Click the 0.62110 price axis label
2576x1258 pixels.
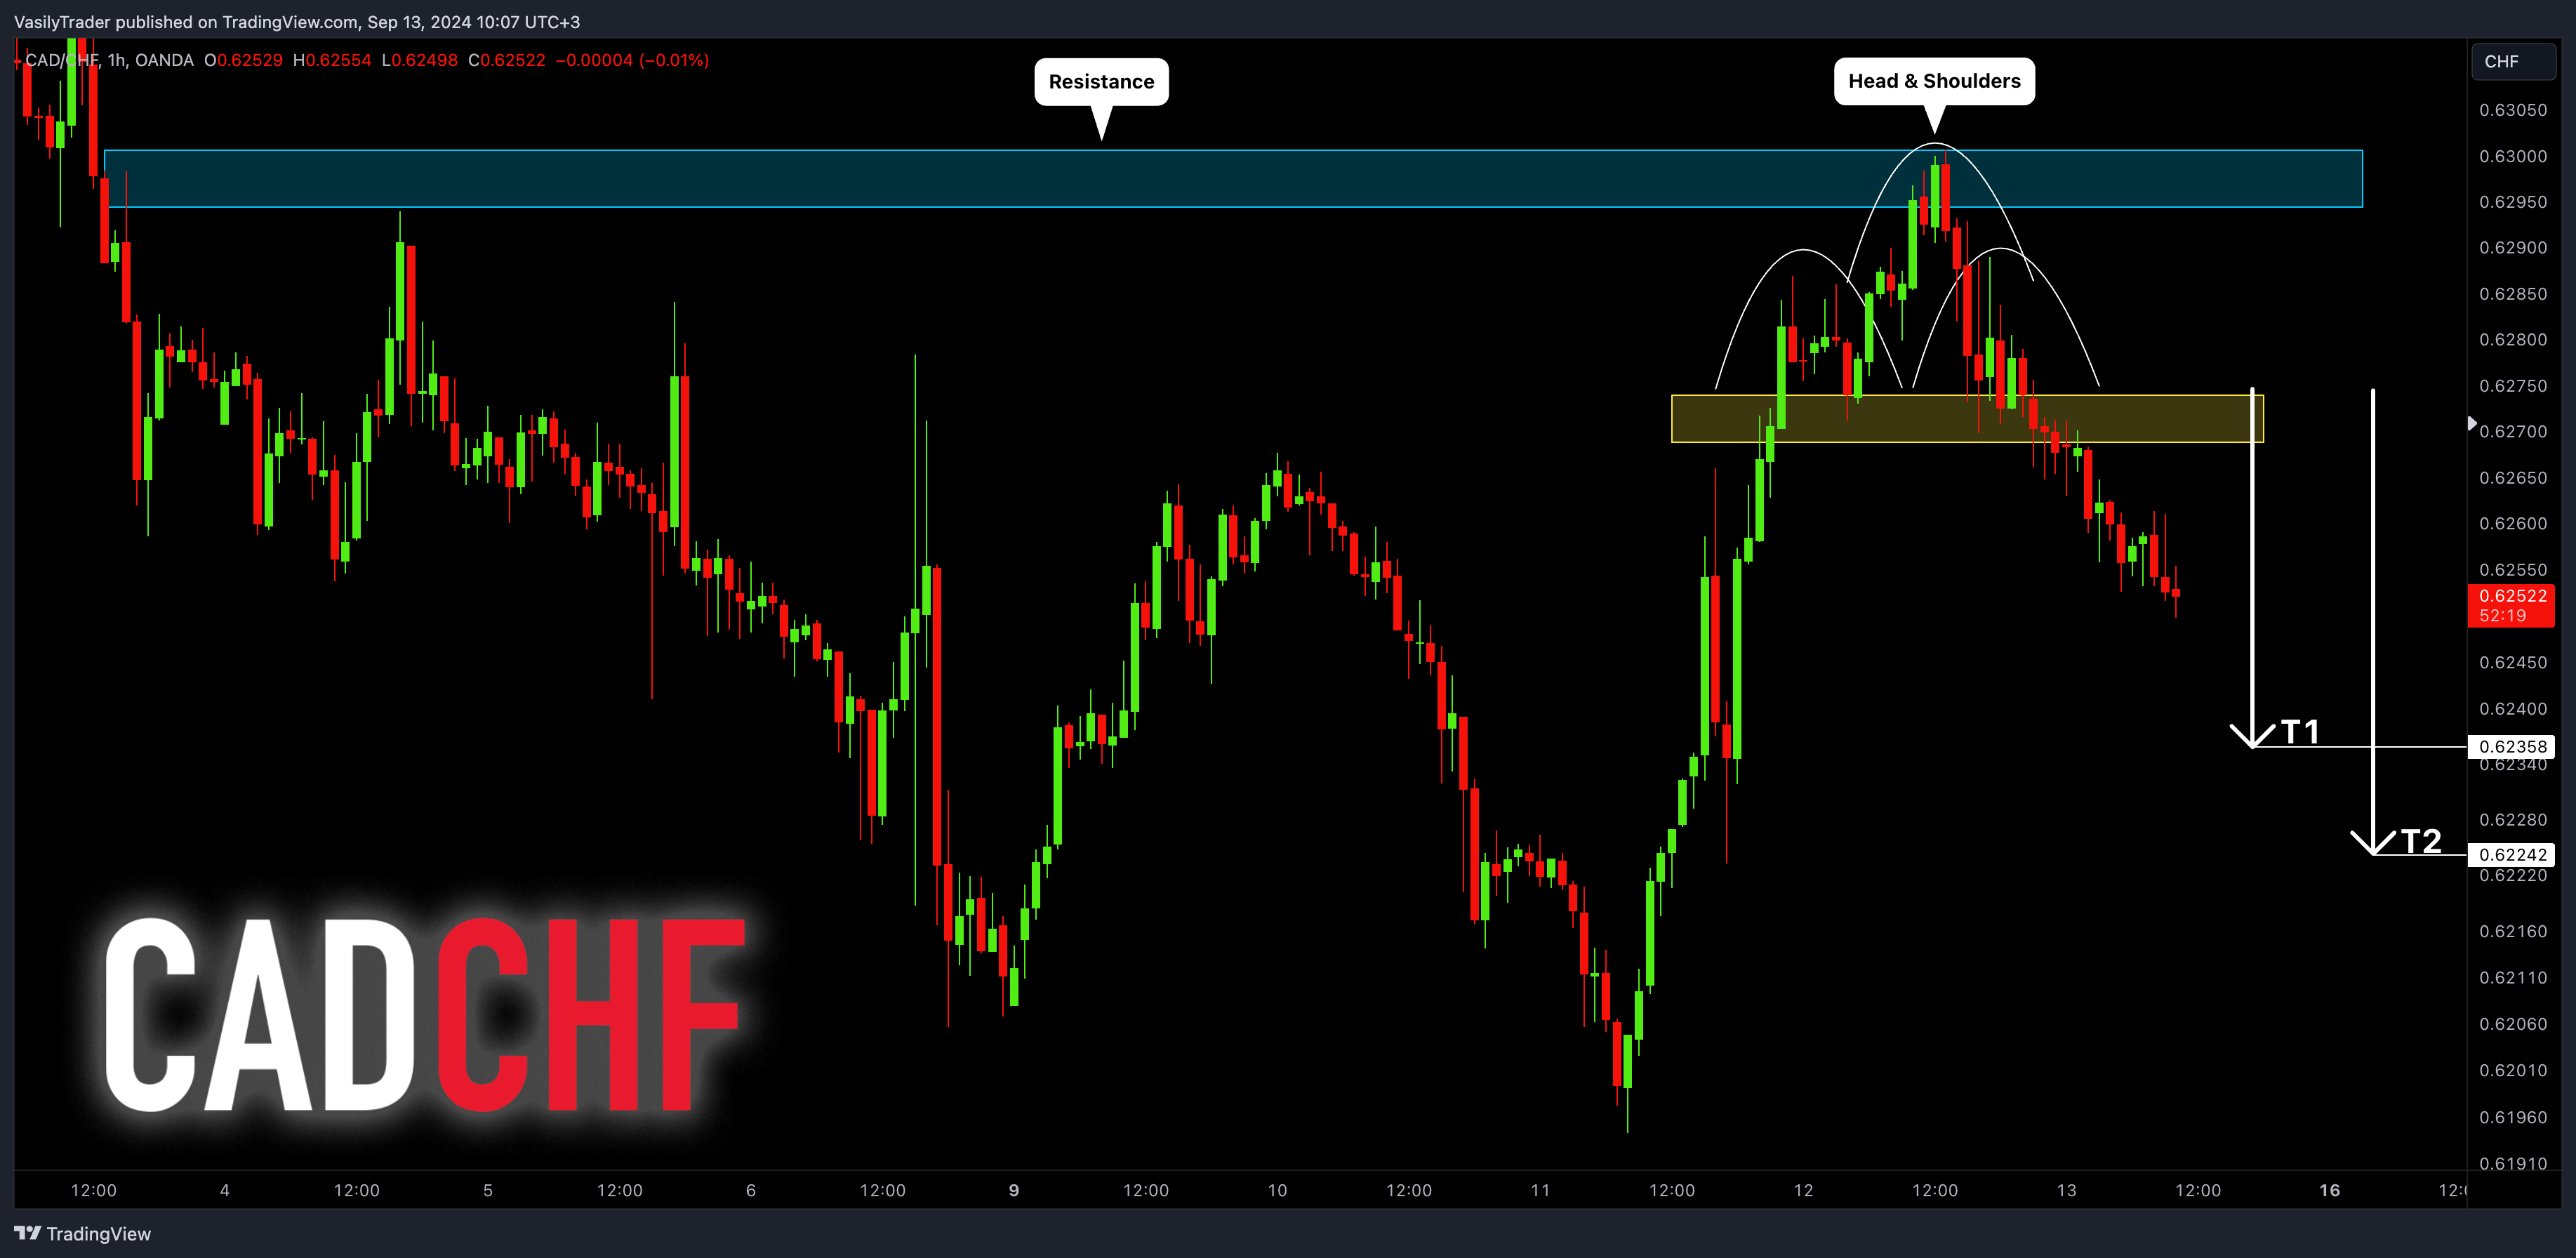(x=2512, y=977)
